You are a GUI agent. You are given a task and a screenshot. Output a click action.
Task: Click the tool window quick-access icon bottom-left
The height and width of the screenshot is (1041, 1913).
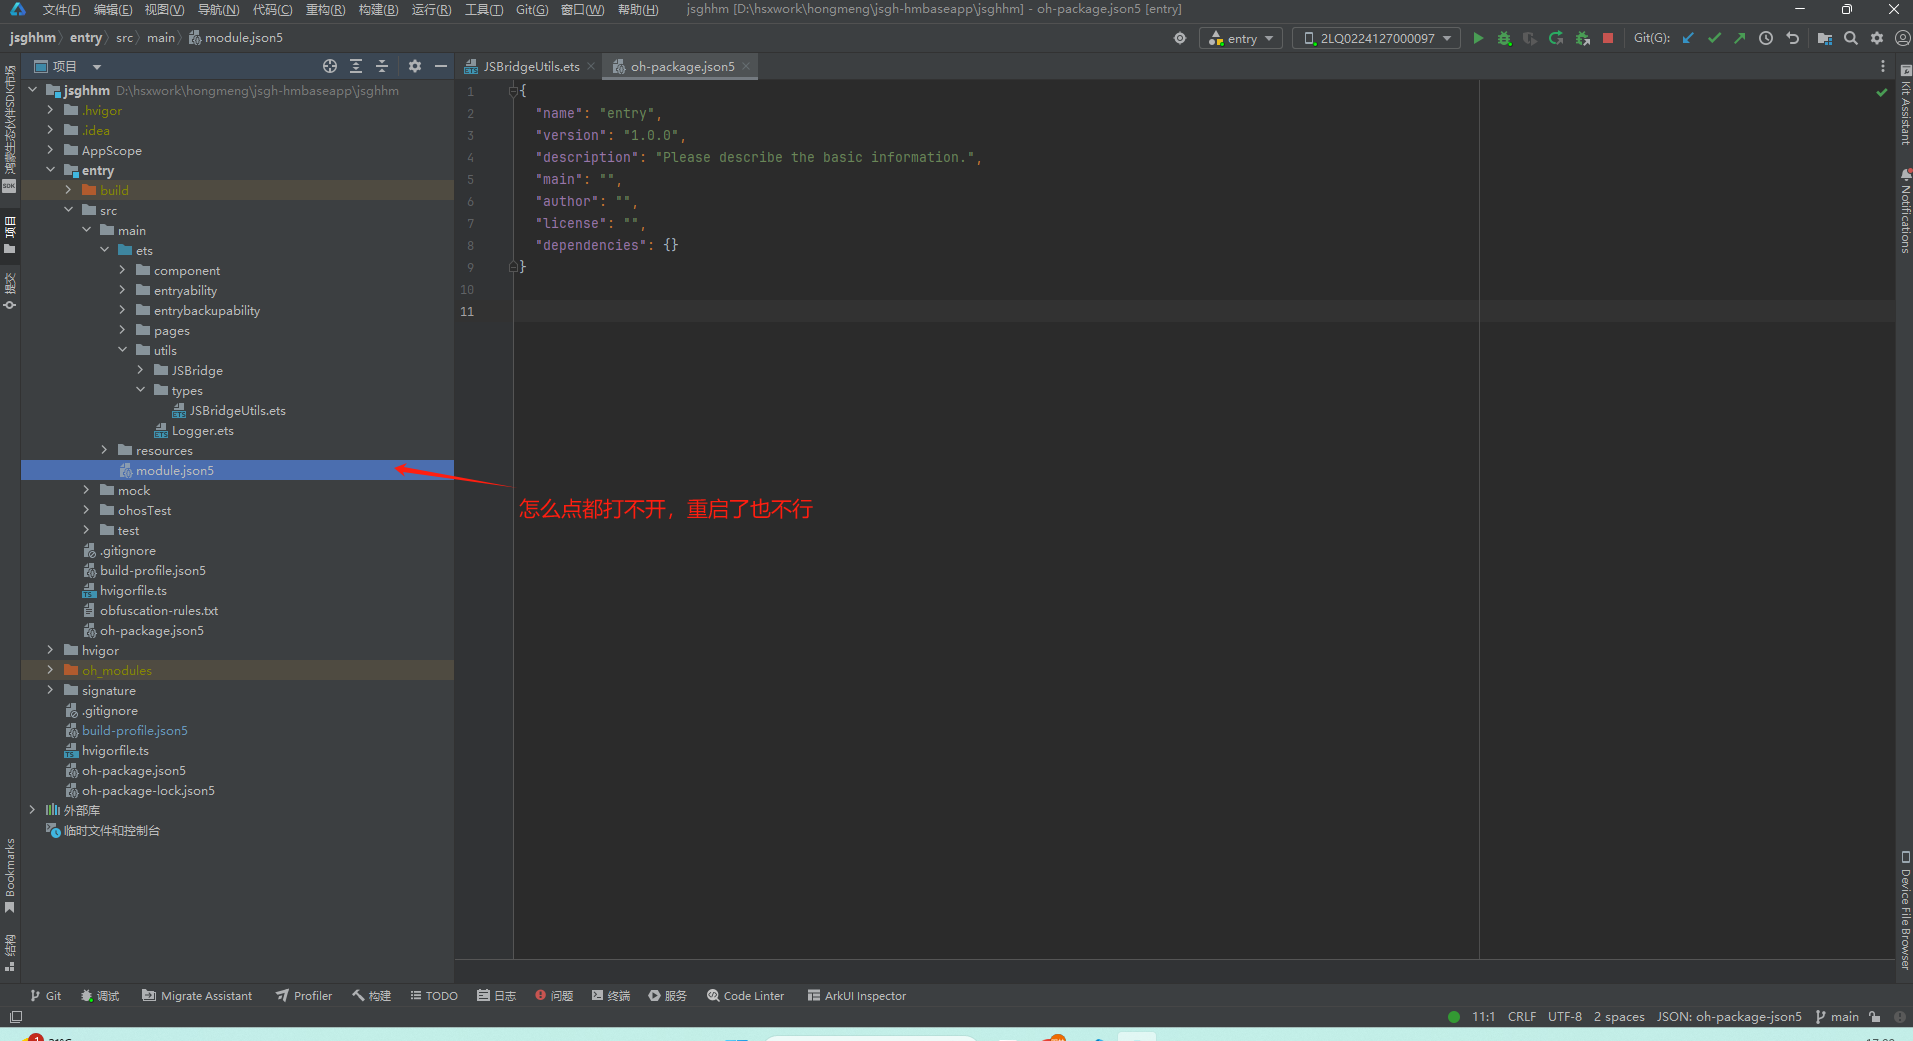pos(15,1017)
